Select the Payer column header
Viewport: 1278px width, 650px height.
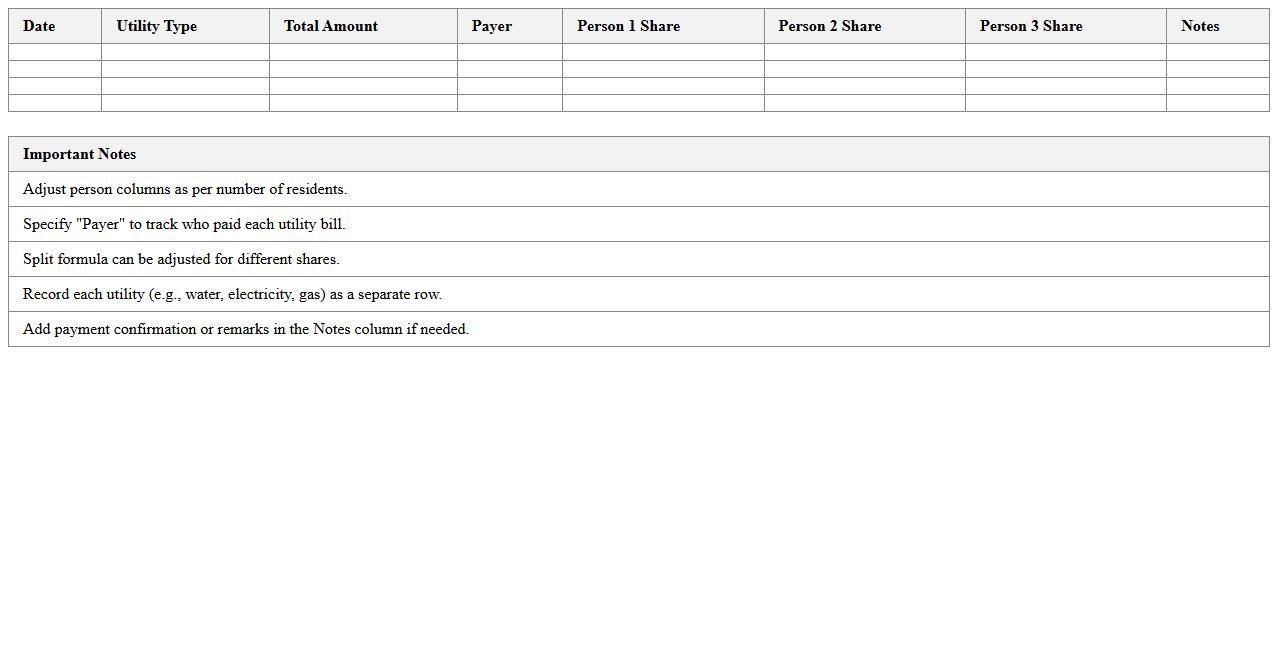coord(492,26)
